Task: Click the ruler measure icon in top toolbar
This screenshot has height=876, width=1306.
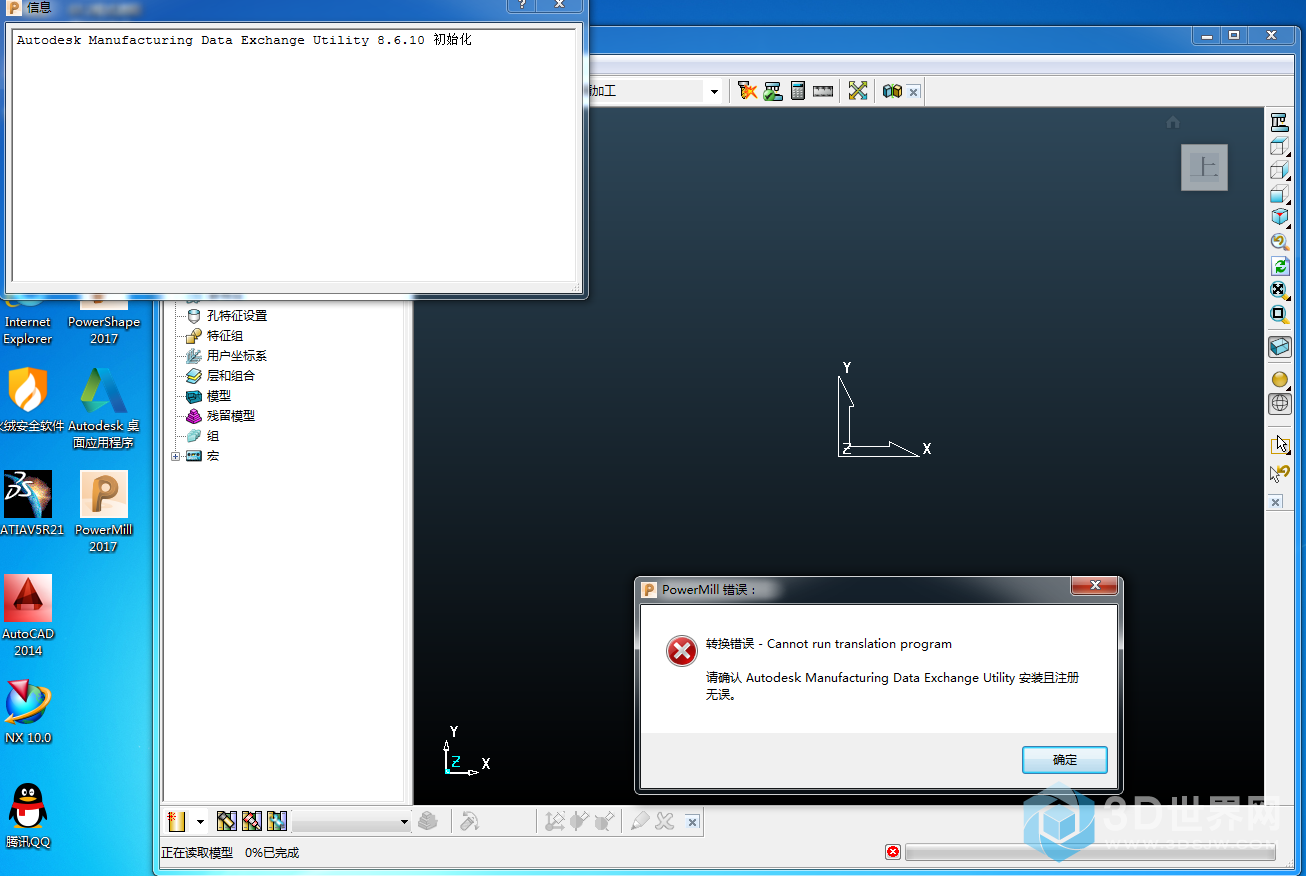Action: coord(823,91)
